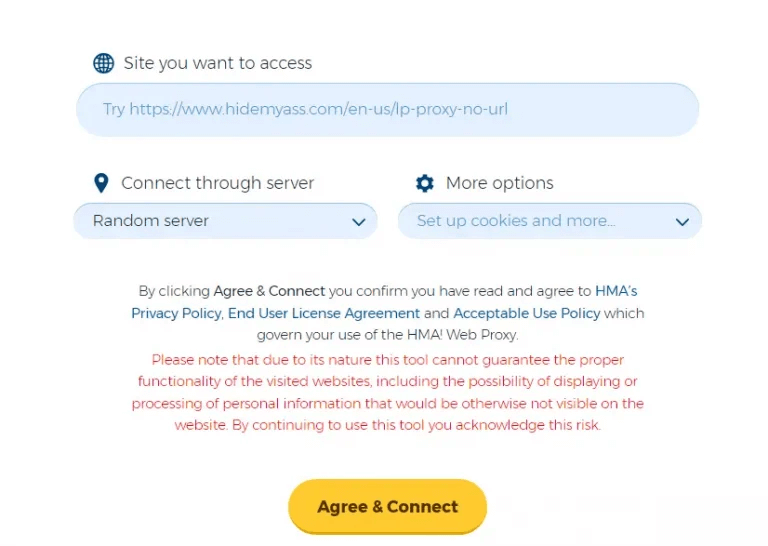768x546 pixels.
Task: Click the chevron arrow in cookies options box
Action: [682, 222]
